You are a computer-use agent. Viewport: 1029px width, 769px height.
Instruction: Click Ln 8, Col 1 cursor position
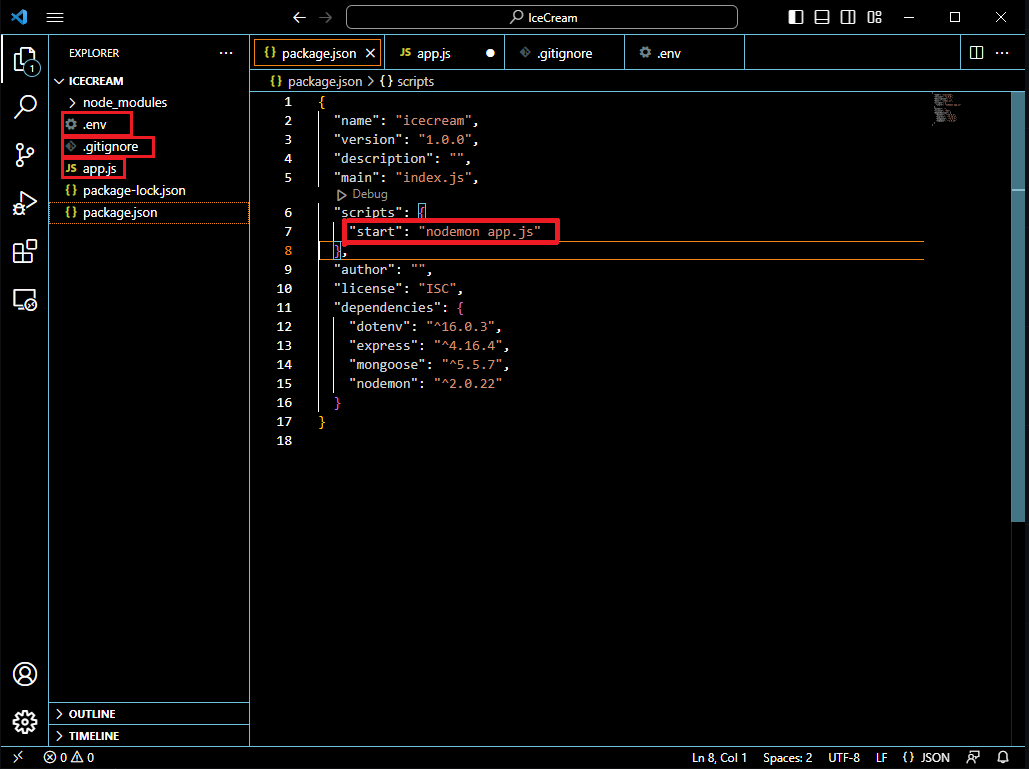click(719, 758)
